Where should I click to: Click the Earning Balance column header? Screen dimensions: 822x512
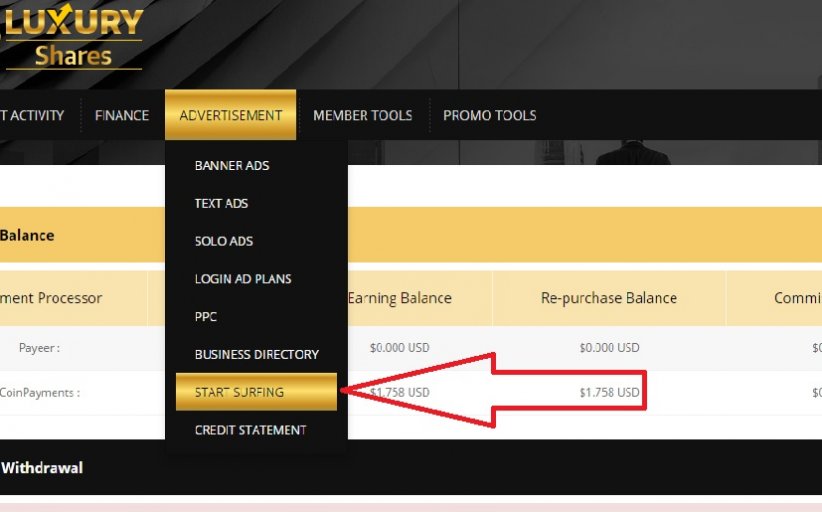[399, 298]
